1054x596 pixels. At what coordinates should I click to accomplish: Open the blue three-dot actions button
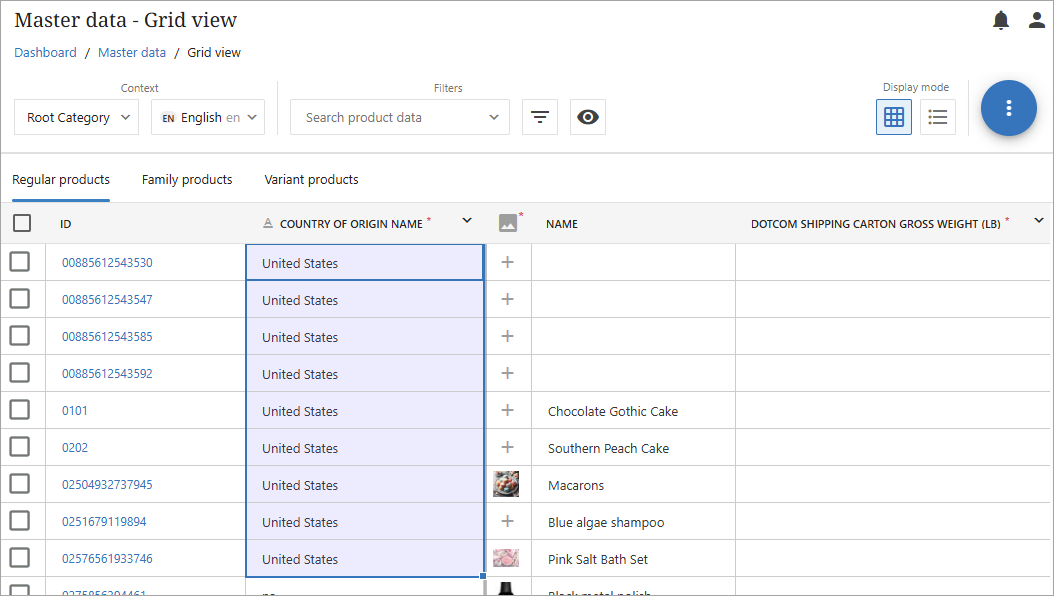1008,108
